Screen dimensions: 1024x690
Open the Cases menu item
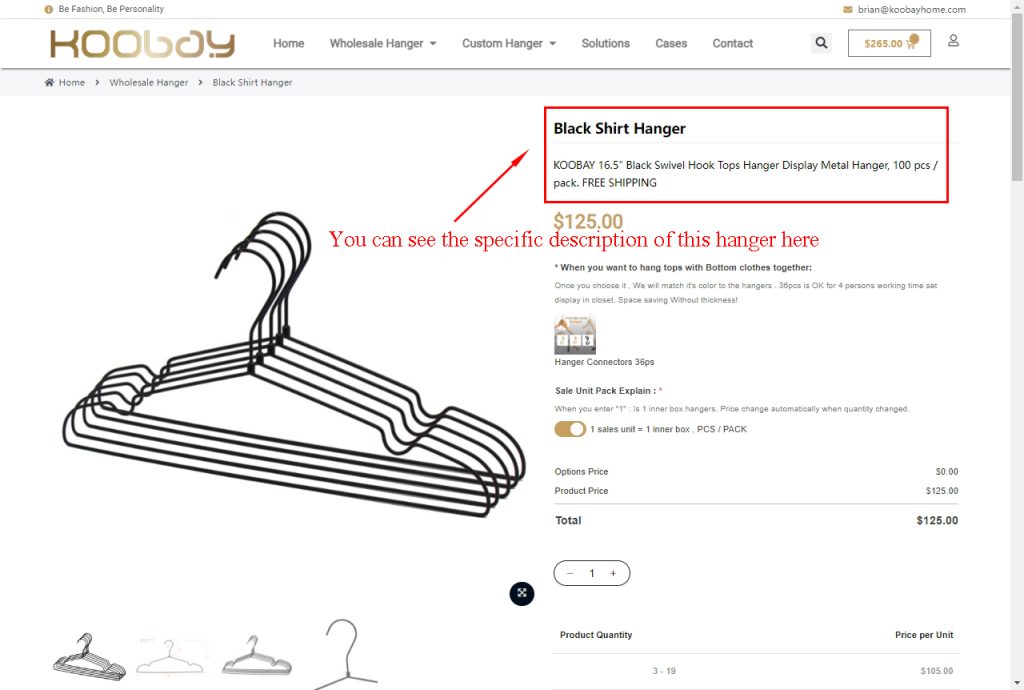coord(671,43)
